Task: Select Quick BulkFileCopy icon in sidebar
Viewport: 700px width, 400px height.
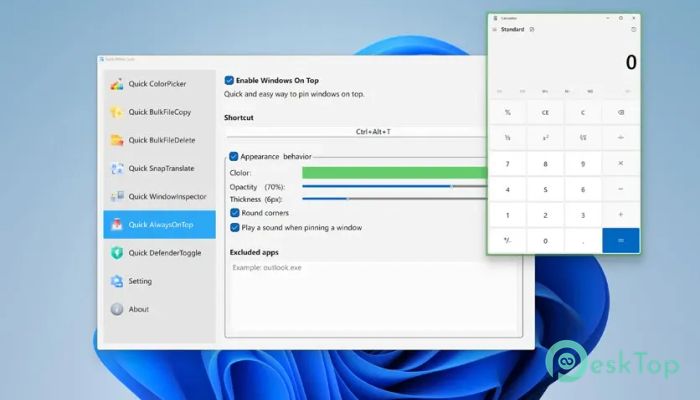Action: 117,112
